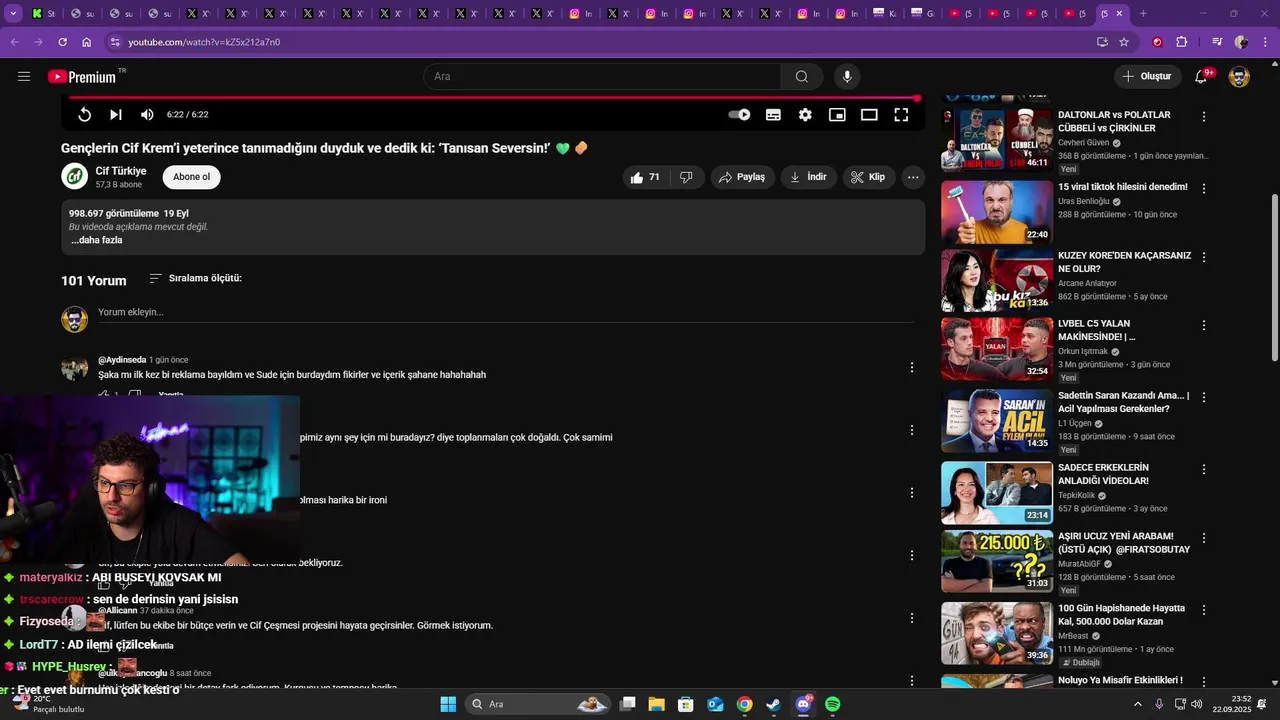Open the options menu for @Aydinseda's comment
The width and height of the screenshot is (1280, 720).
click(x=911, y=367)
